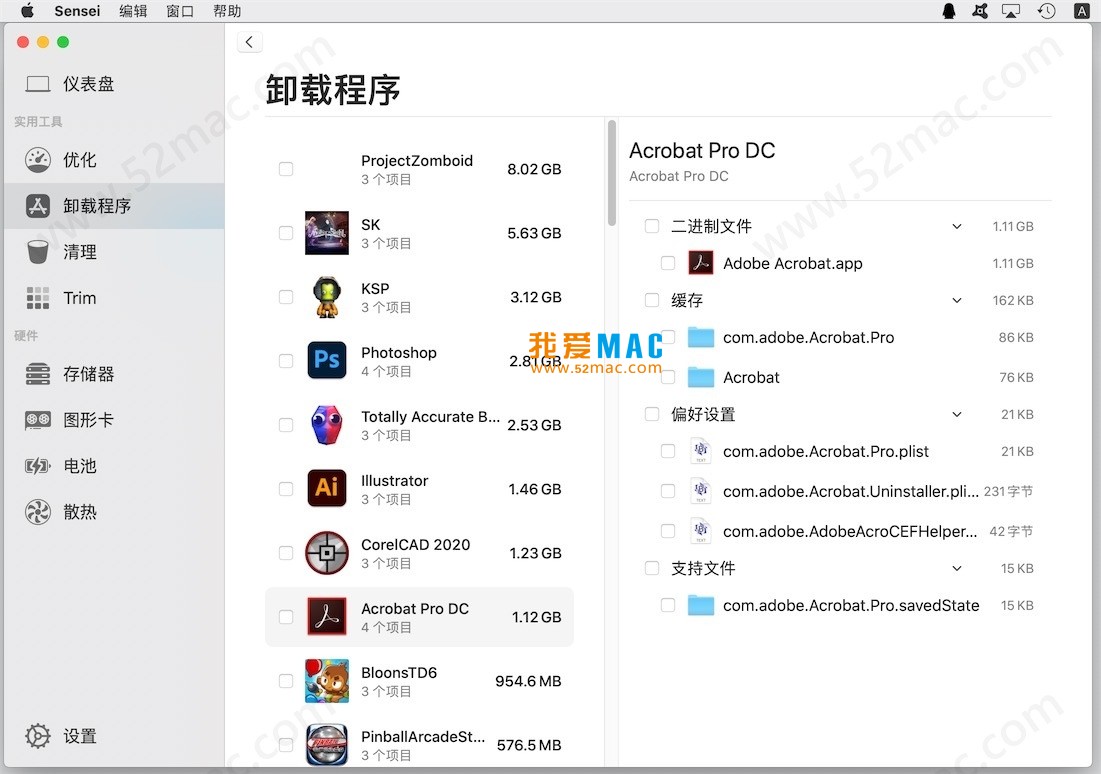The image size is (1101, 774).
Task: Click the Acrobat Pro DC list icon
Action: point(327,617)
